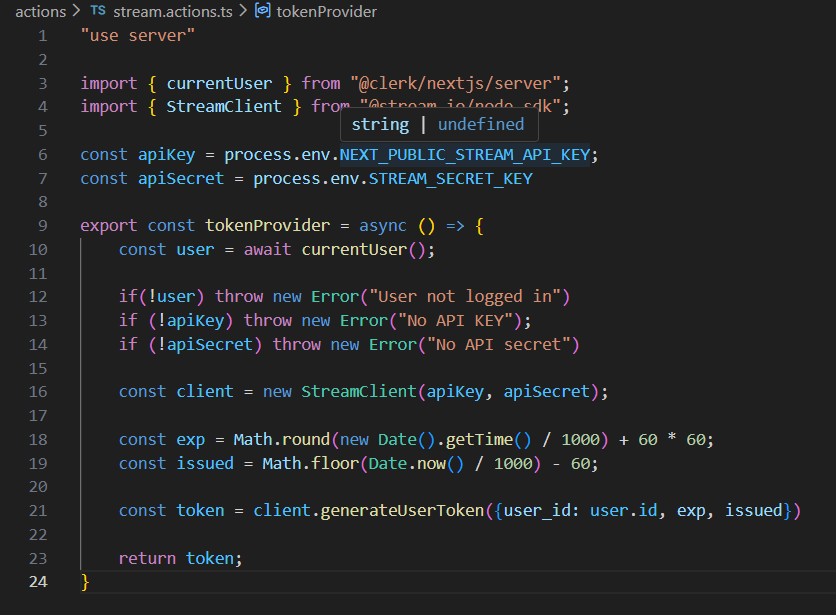Click the generateUserToken method call
This screenshot has height=615, width=836.
pos(393,510)
